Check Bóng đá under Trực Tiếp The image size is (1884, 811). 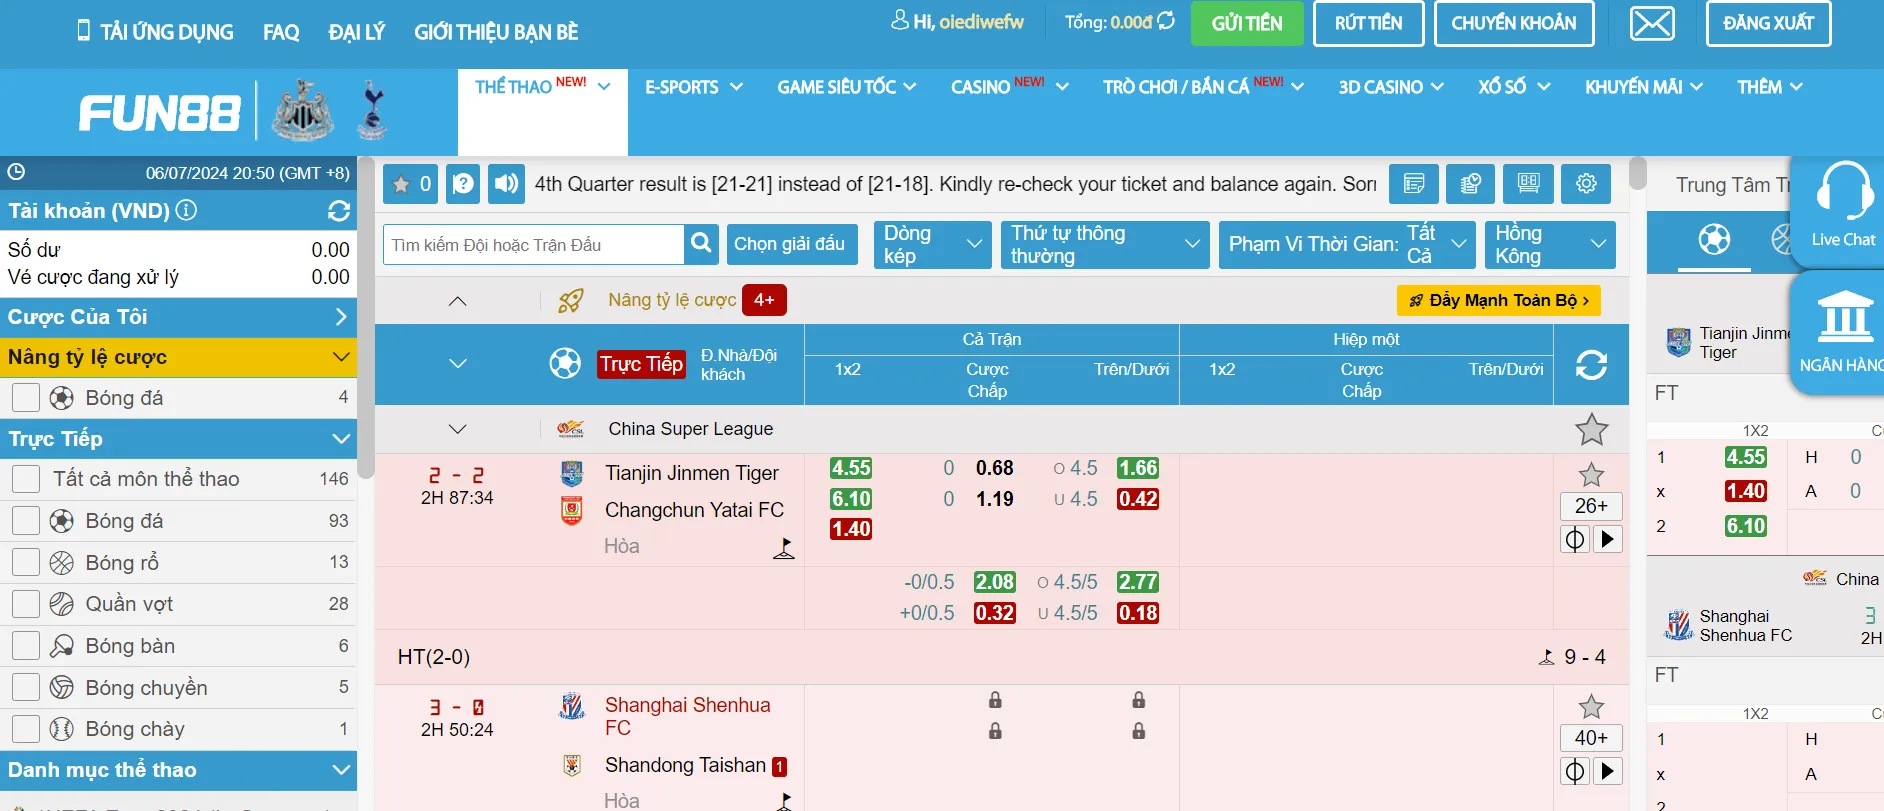tap(26, 521)
